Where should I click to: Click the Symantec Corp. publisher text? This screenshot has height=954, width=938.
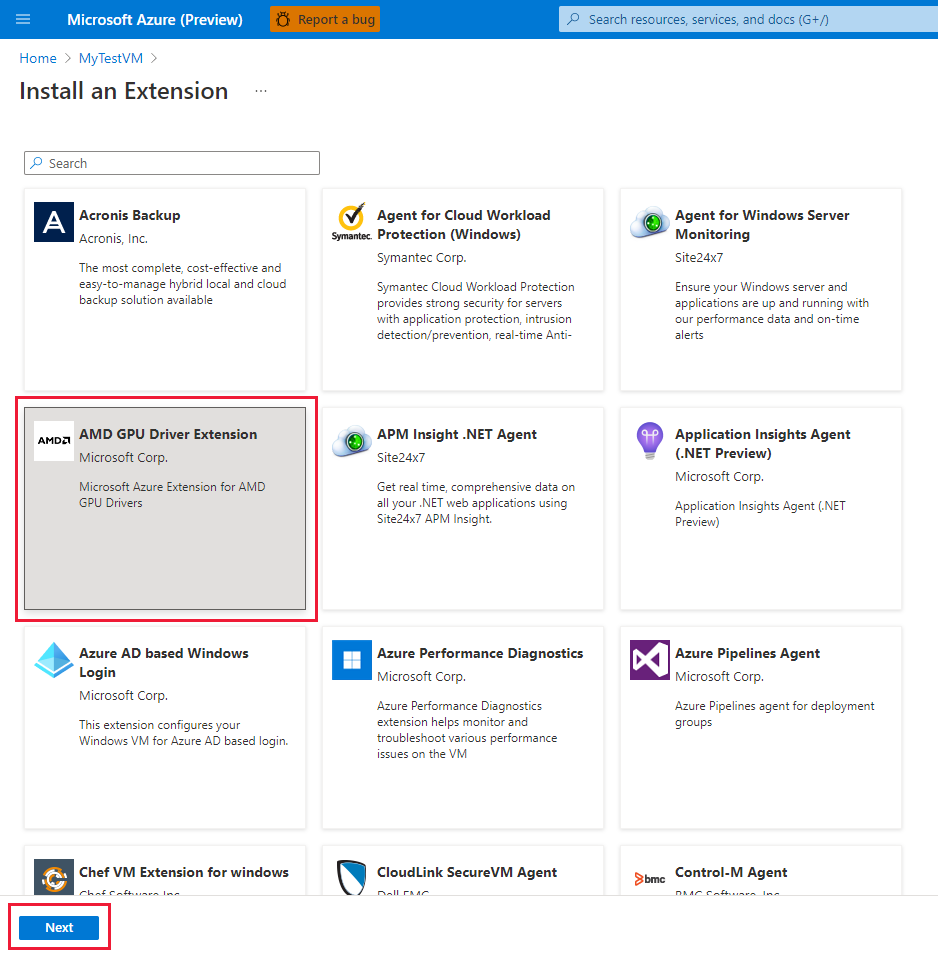[x=422, y=257]
